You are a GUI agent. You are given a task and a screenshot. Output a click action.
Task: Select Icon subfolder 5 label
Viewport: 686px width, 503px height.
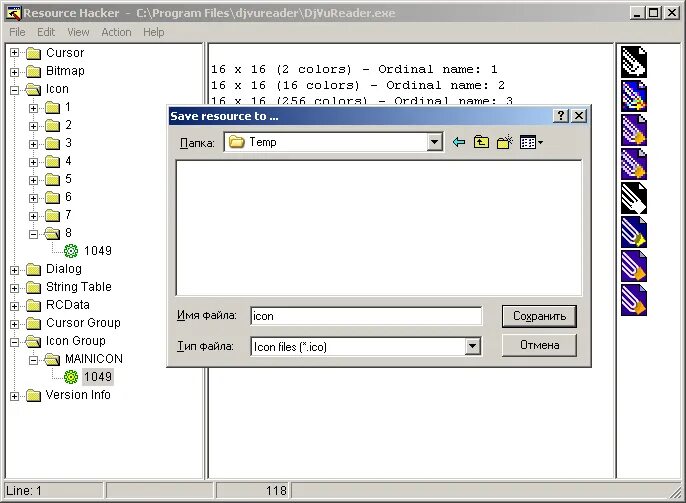point(68,179)
